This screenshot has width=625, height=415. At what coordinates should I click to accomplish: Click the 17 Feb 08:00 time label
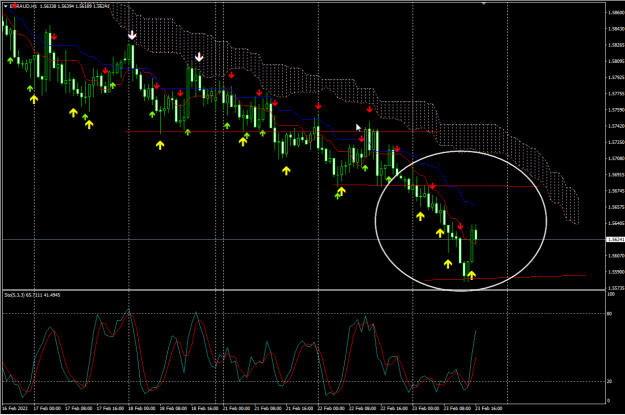click(79, 408)
